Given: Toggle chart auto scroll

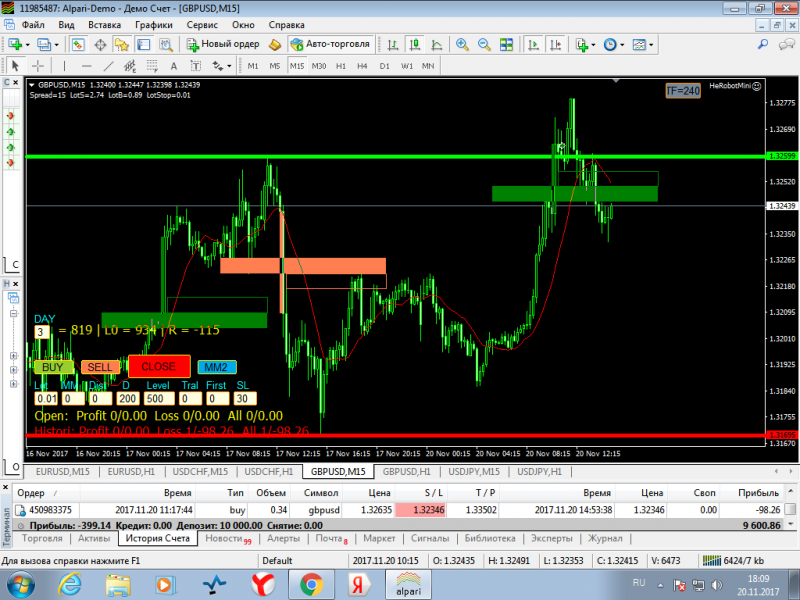Looking at the screenshot, I should 534,45.
